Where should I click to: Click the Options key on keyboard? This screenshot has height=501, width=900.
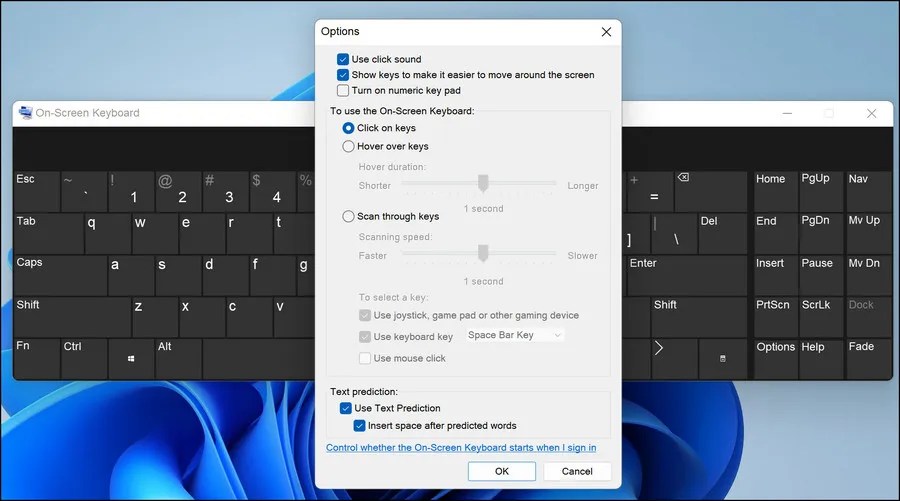tap(775, 359)
